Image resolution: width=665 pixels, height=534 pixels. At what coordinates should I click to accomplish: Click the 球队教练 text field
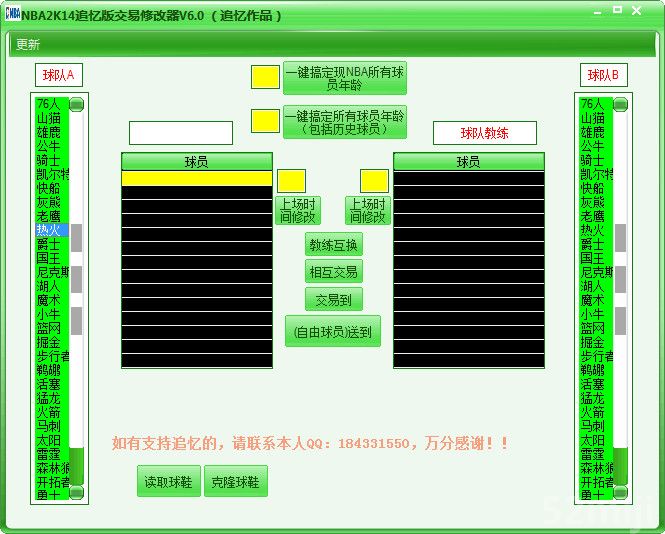pyautogui.click(x=484, y=133)
